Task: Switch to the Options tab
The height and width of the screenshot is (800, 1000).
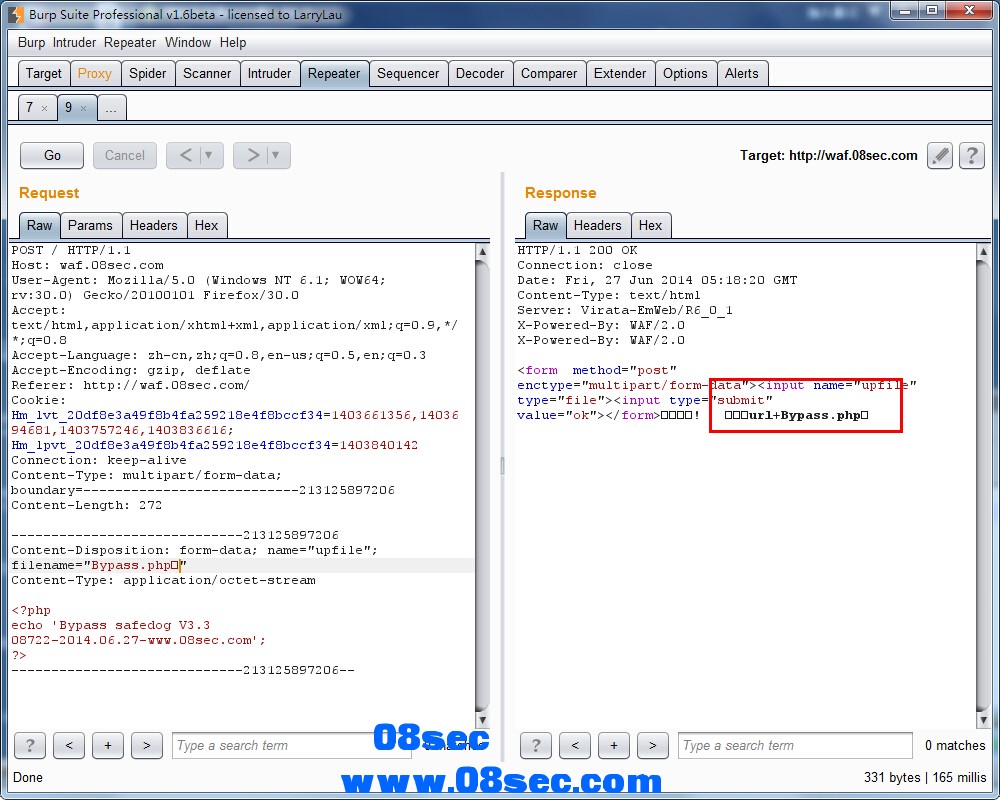Action: (685, 73)
